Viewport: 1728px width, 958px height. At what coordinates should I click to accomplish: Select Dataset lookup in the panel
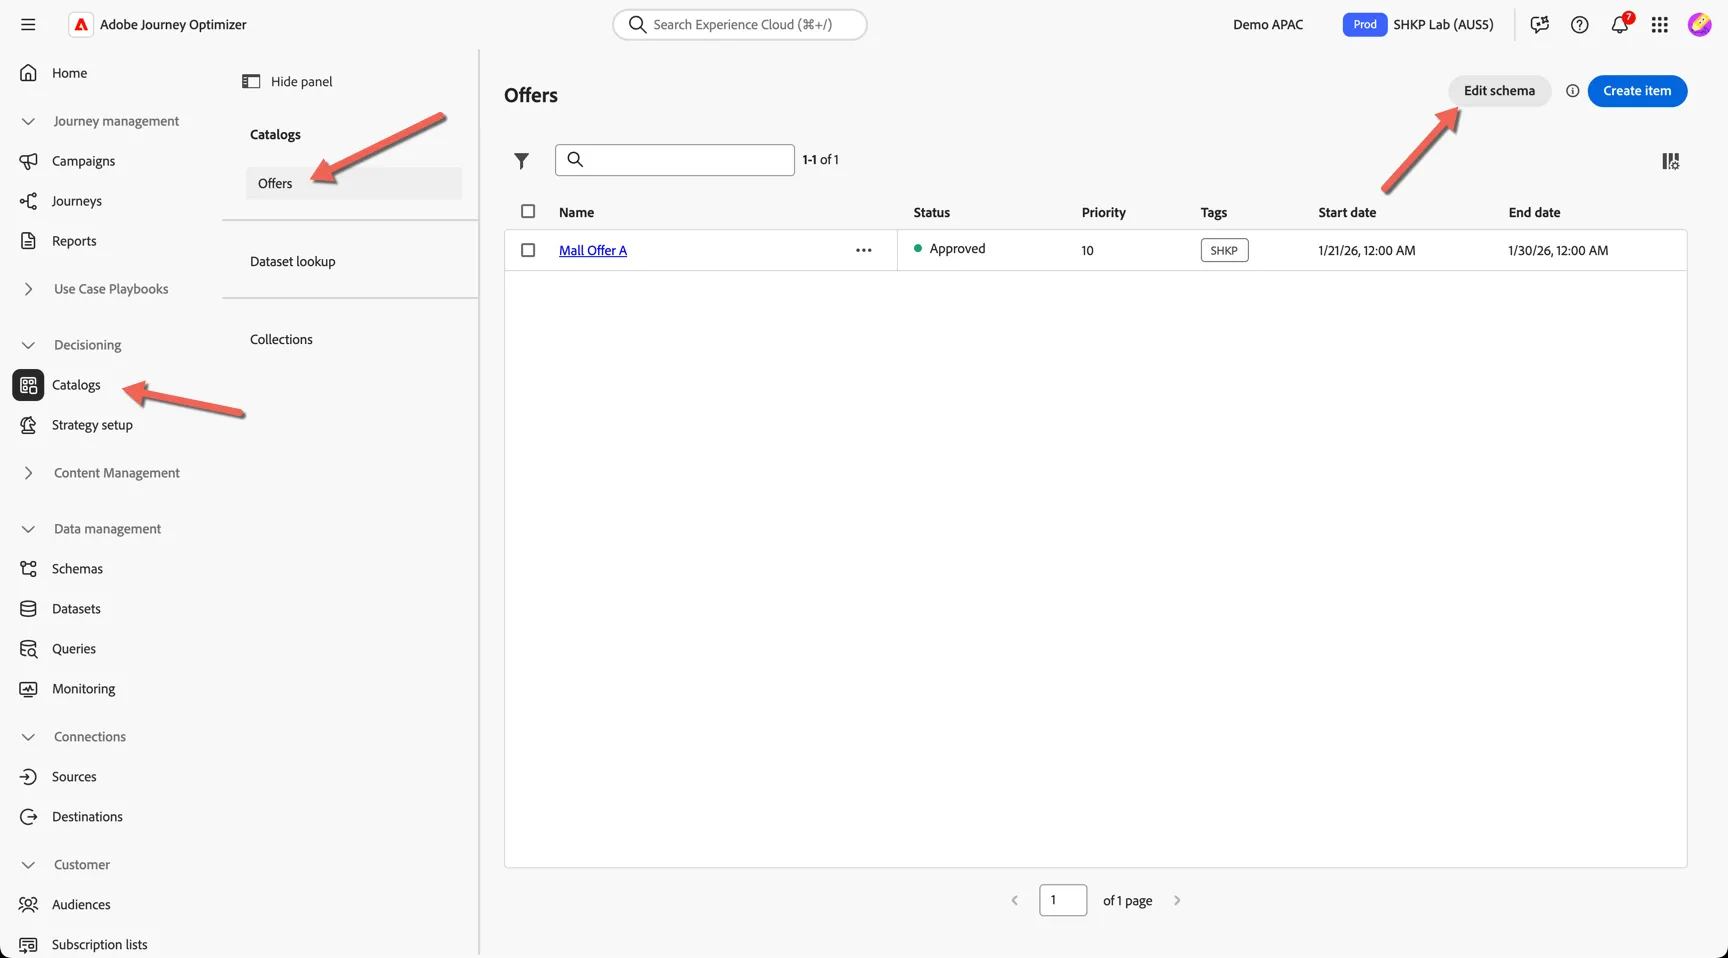293,261
